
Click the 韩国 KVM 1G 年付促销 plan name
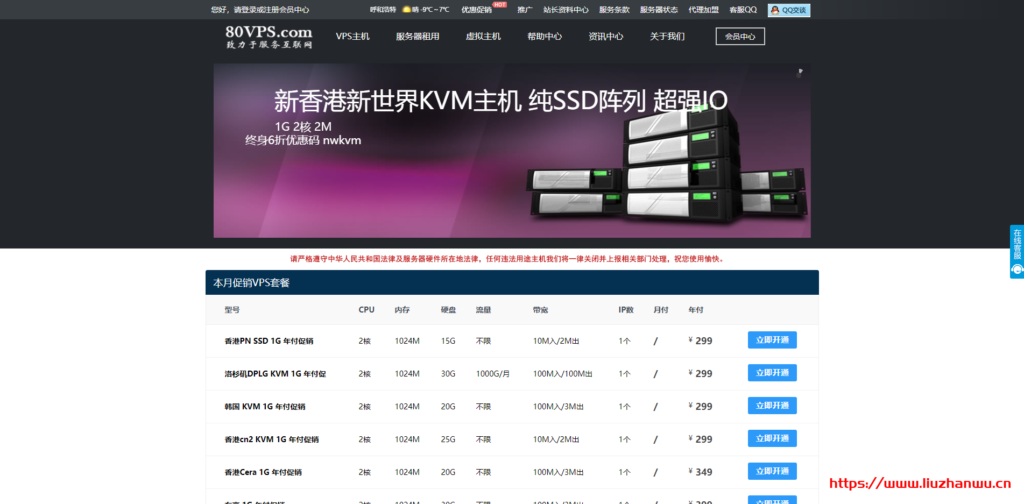tap(264, 407)
